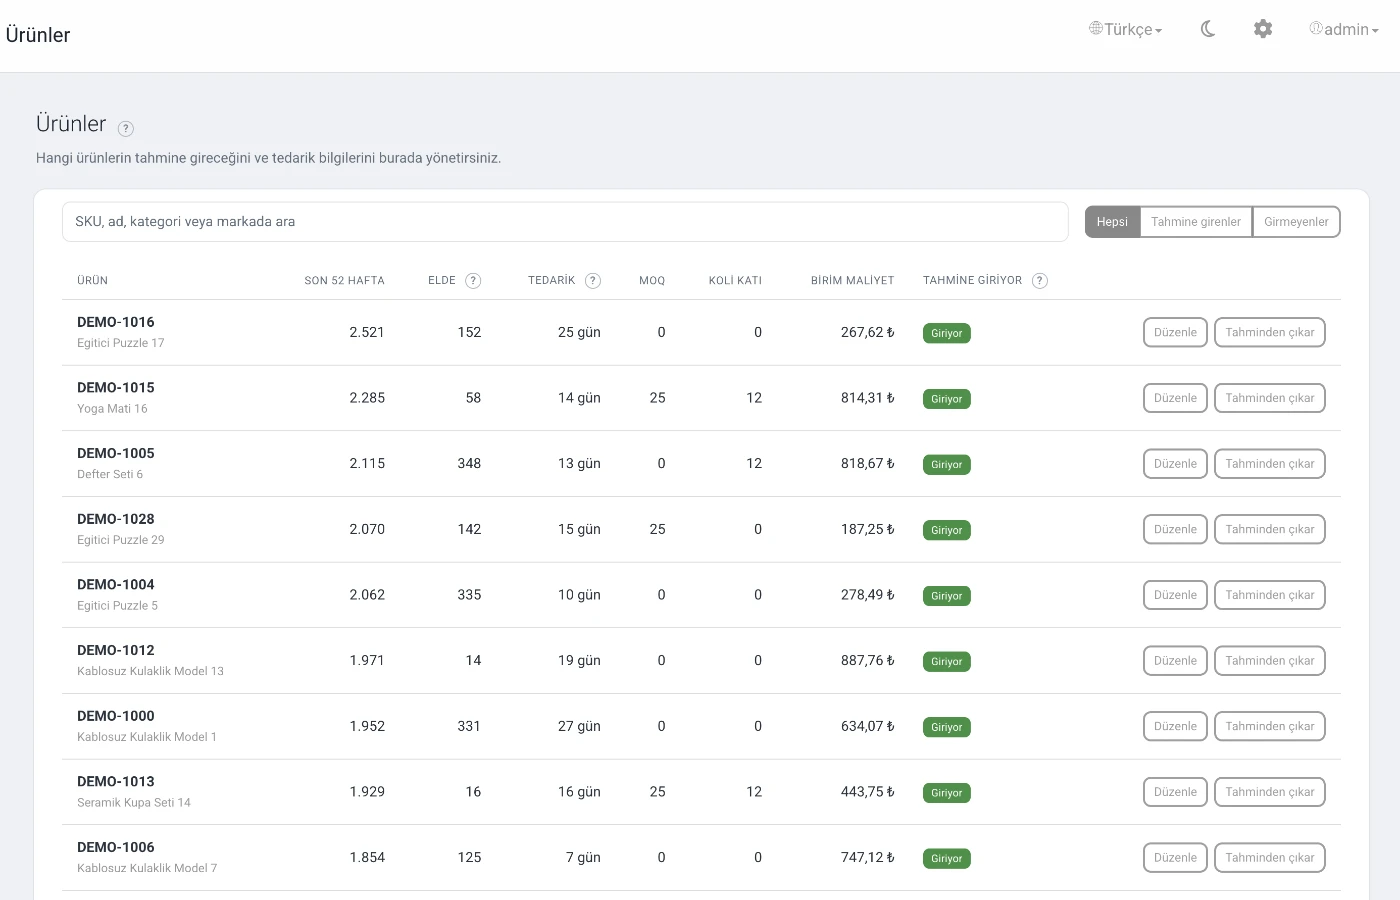1400x900 pixels.
Task: Select product name DEMO-1015
Action: [116, 388]
